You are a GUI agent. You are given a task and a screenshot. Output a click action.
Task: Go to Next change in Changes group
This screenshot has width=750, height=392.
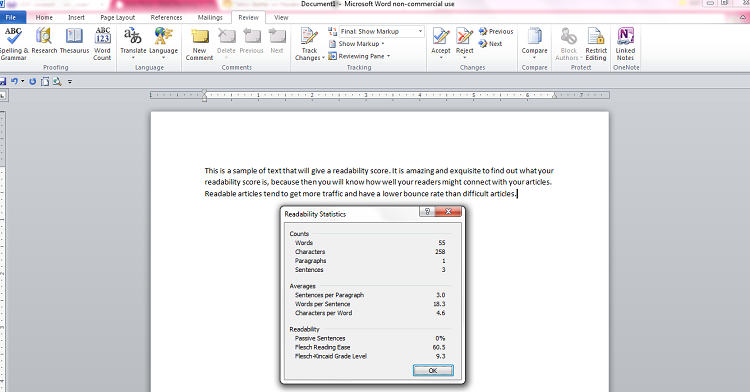[491, 44]
